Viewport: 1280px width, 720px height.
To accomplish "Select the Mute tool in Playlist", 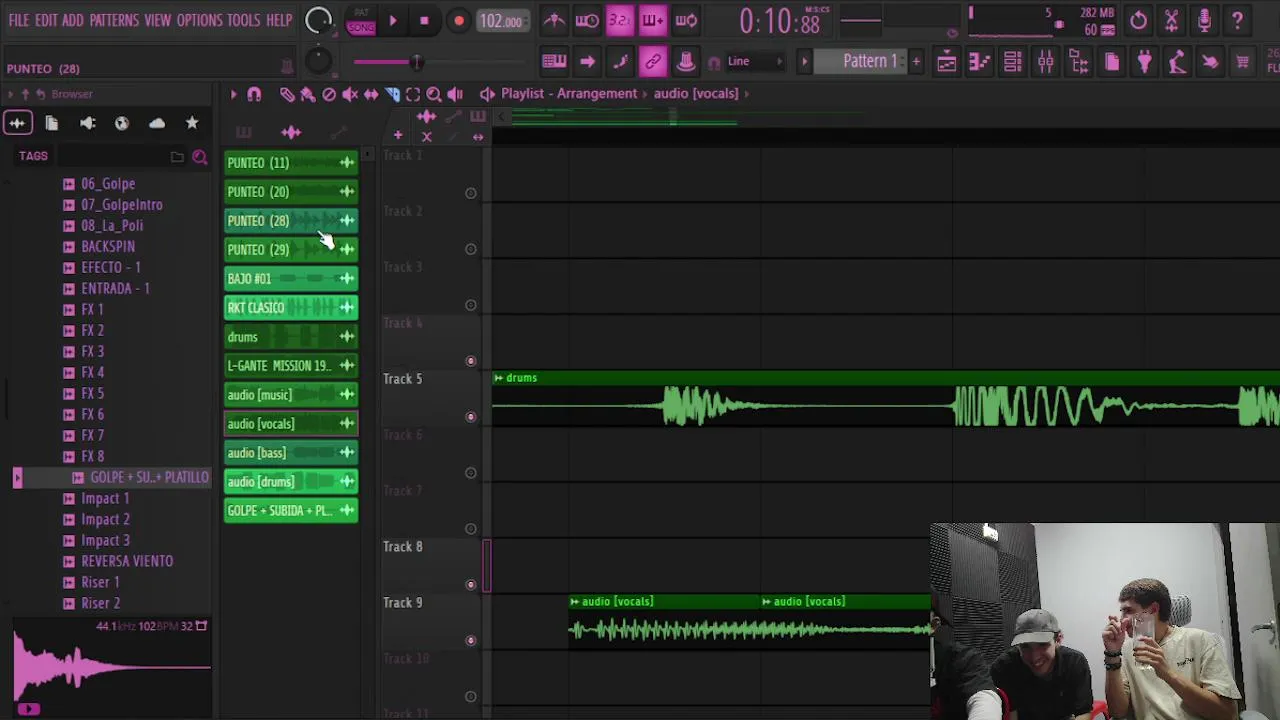I will pos(350,94).
